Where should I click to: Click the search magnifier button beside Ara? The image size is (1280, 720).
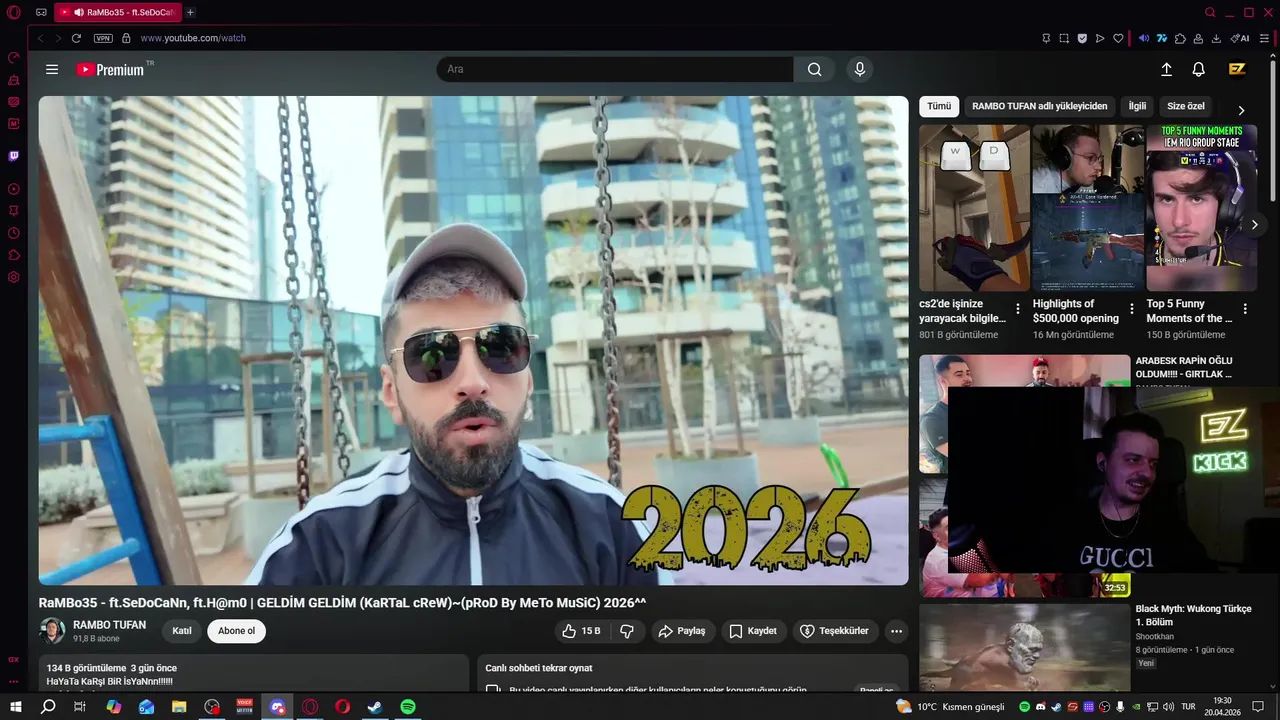(814, 70)
